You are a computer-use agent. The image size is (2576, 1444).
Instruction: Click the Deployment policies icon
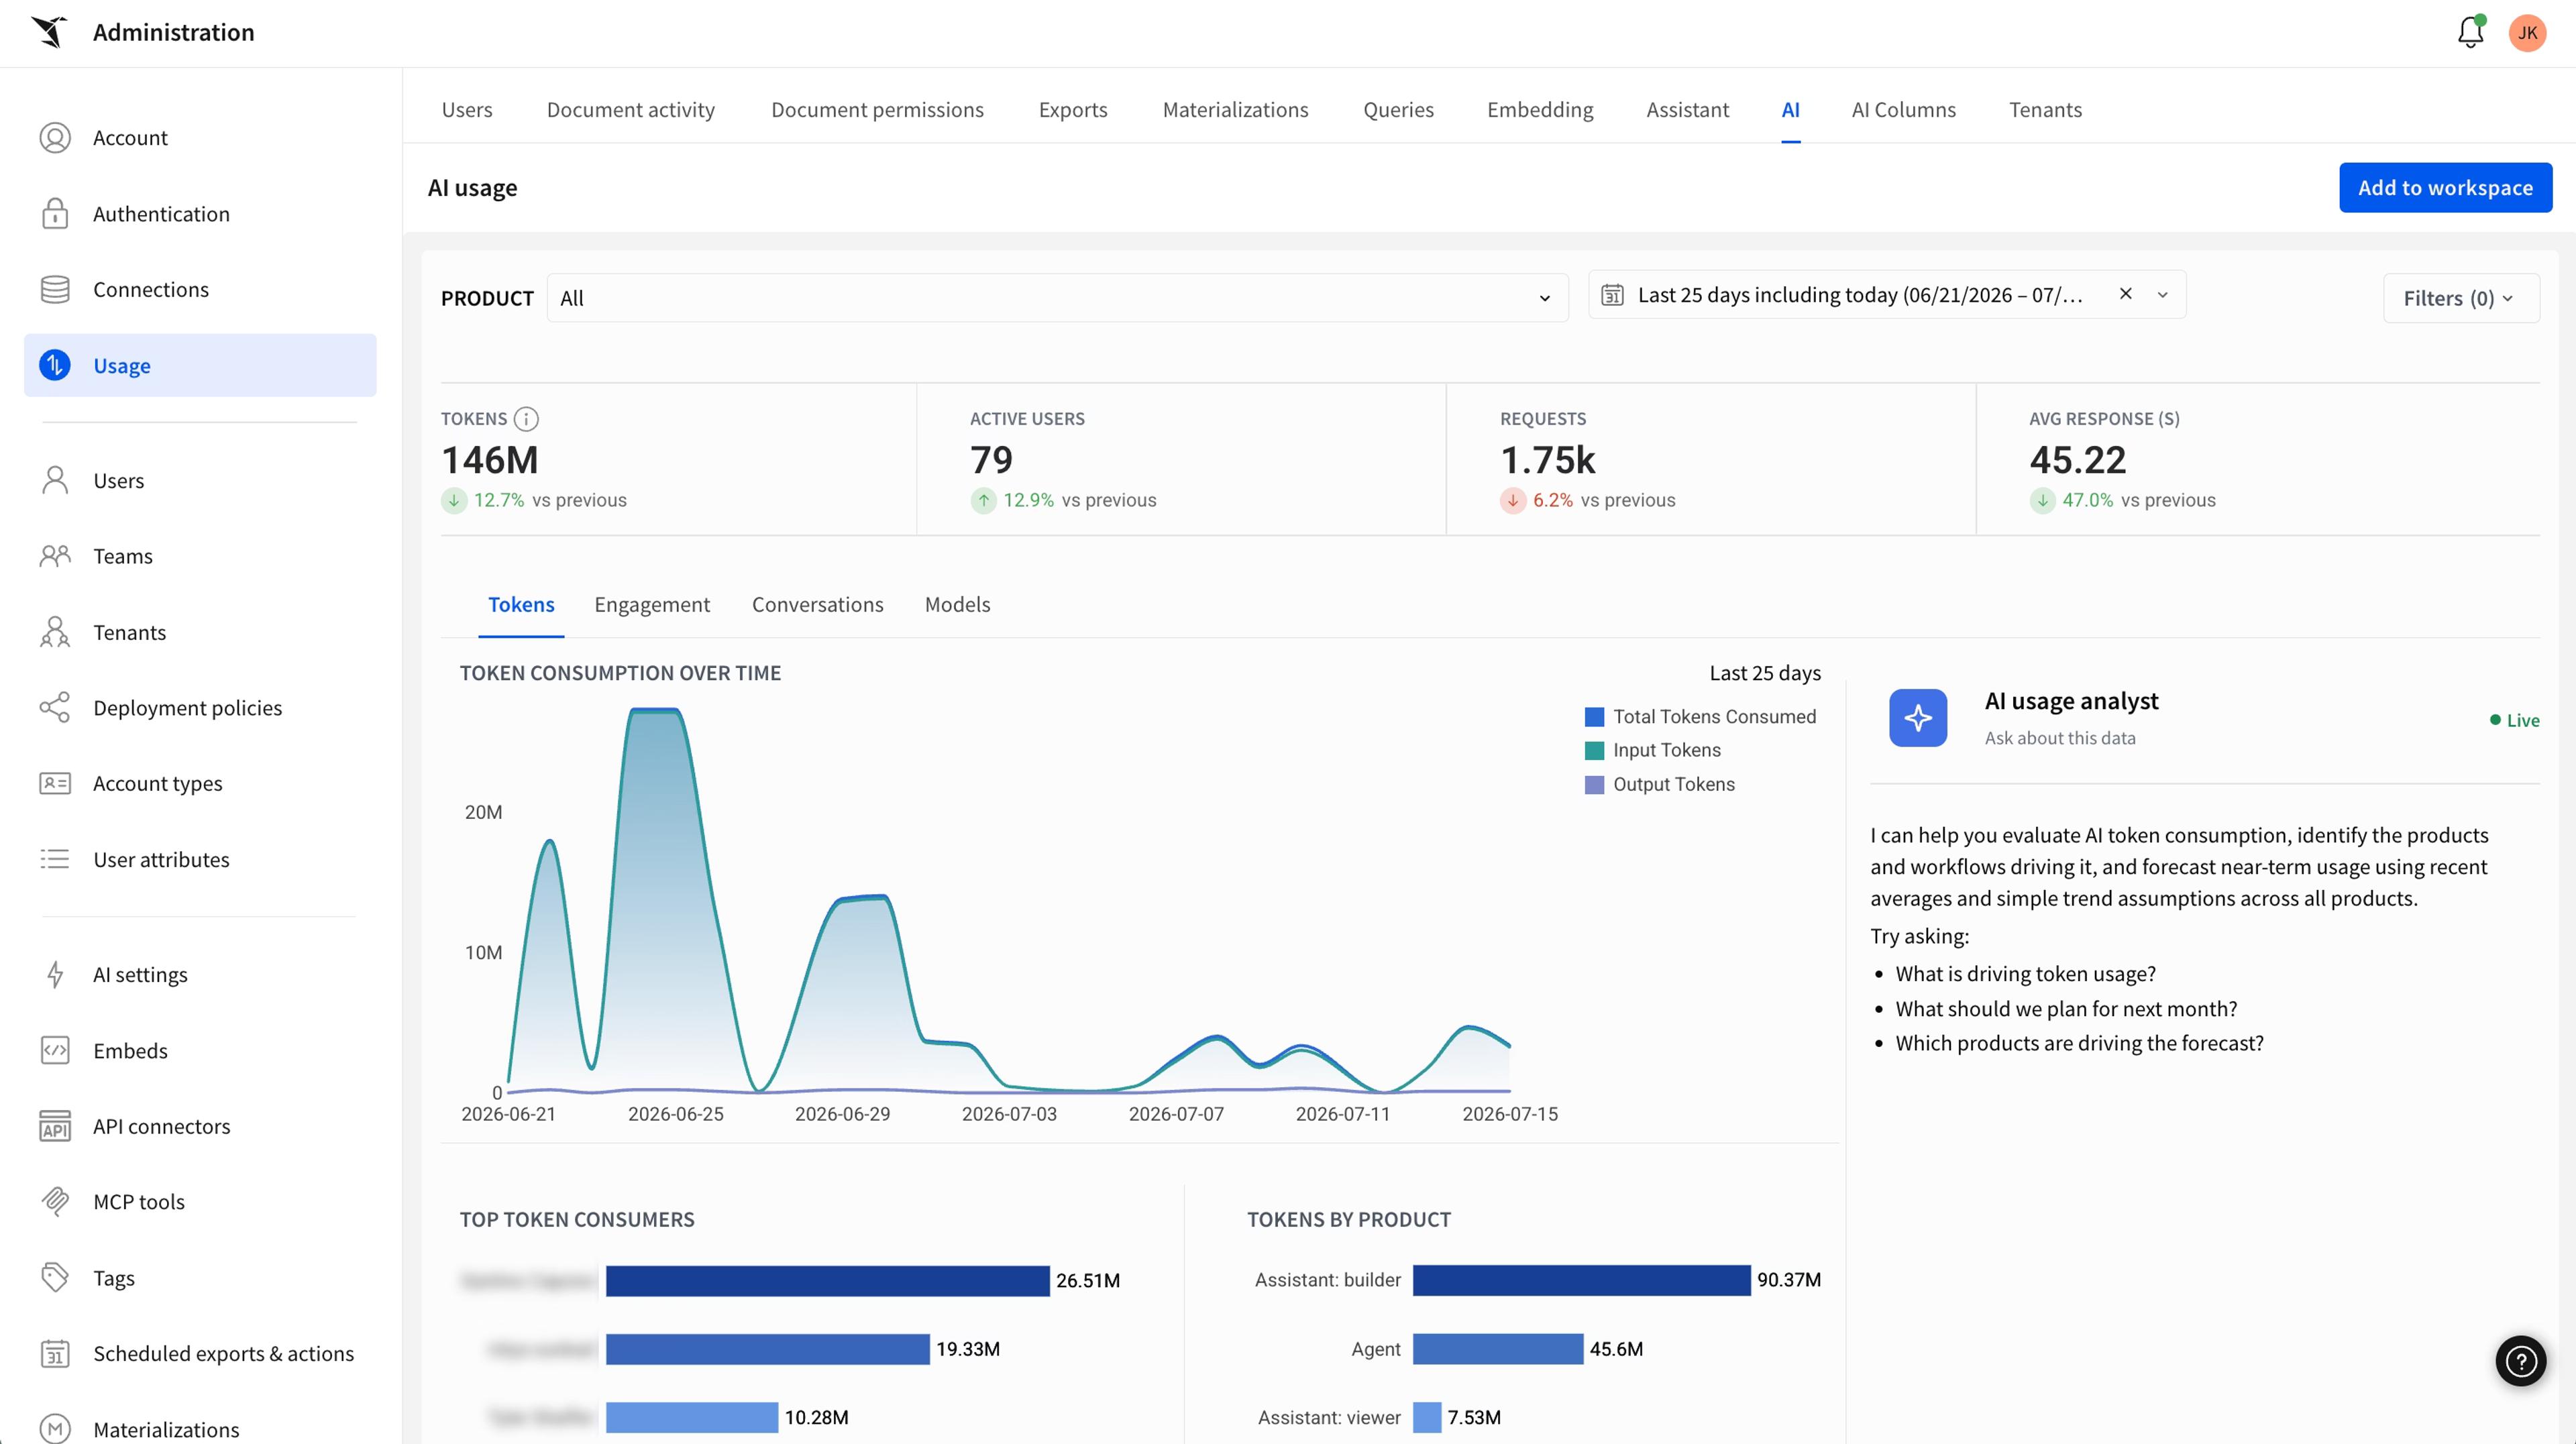coord(55,707)
